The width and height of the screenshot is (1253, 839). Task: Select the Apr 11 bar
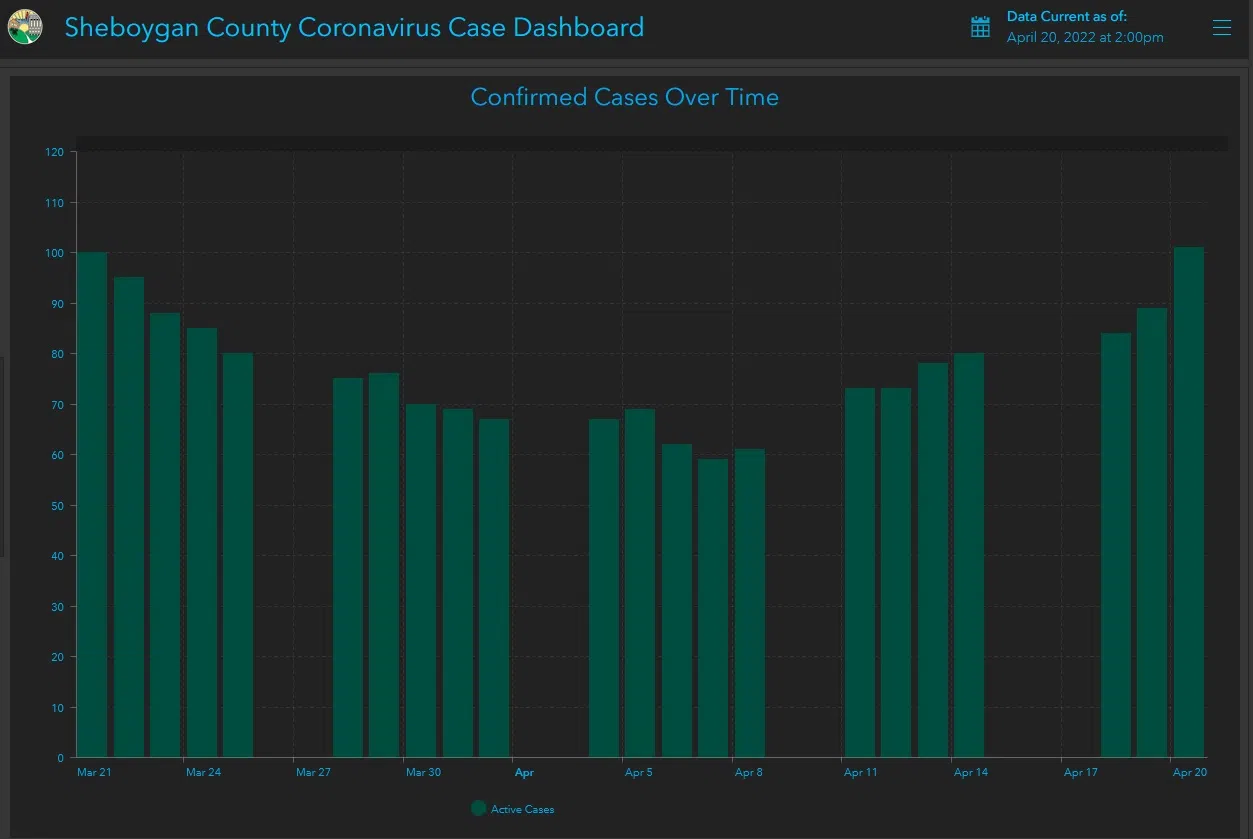pos(859,572)
